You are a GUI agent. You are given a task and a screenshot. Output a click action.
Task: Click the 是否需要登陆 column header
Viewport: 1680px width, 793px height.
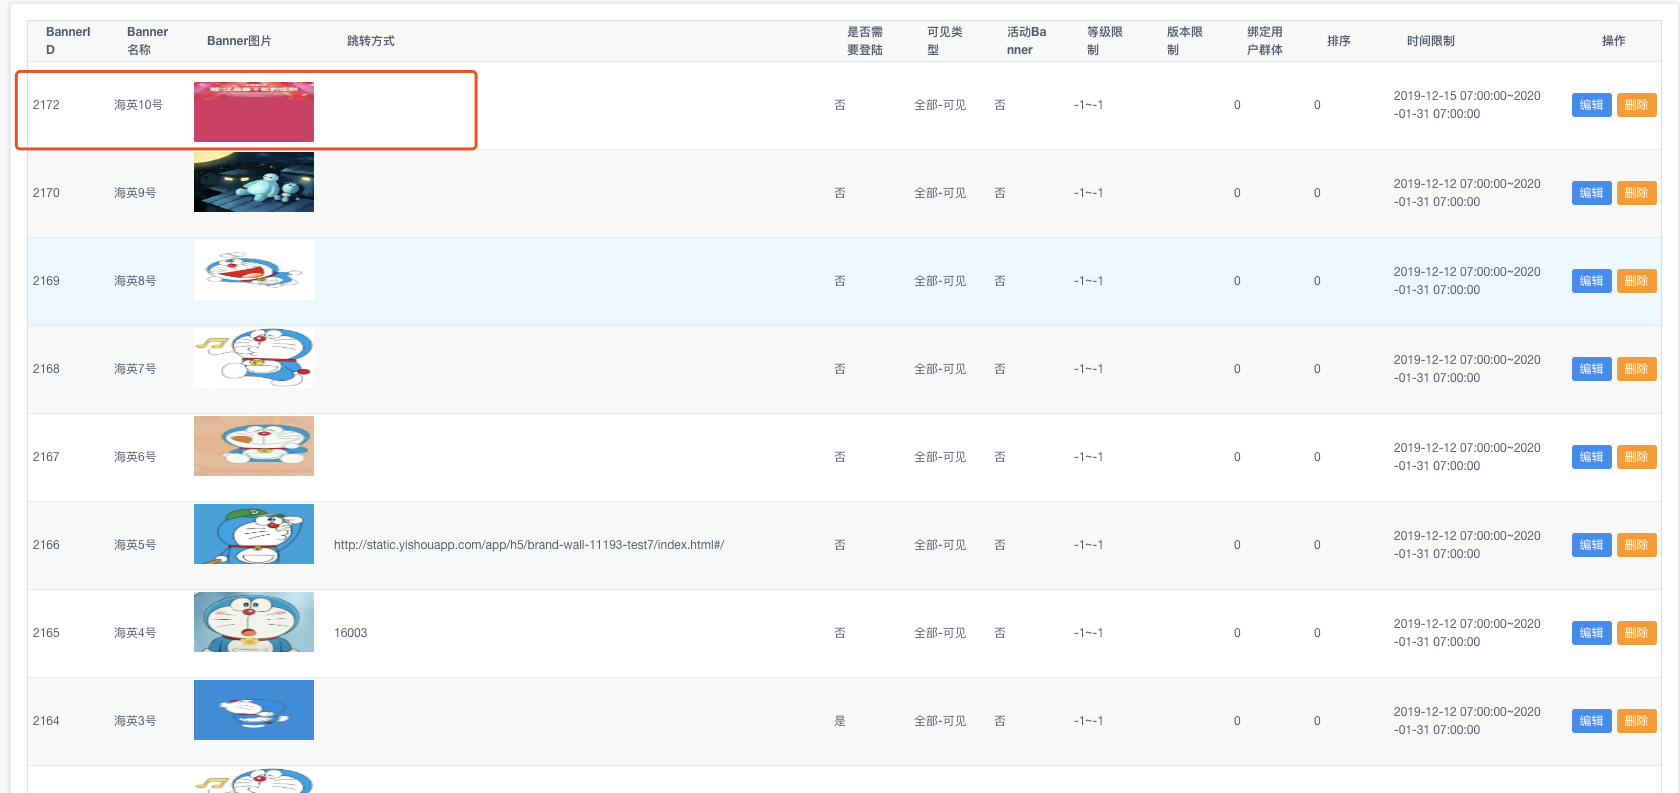pyautogui.click(x=865, y=41)
